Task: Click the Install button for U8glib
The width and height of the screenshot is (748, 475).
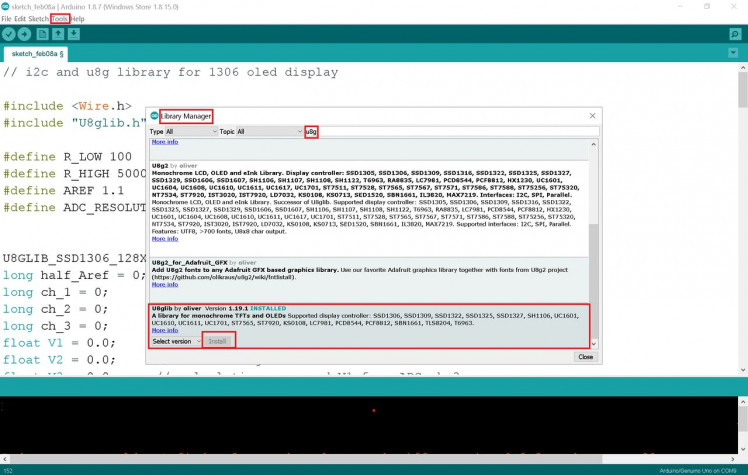Action: (218, 341)
